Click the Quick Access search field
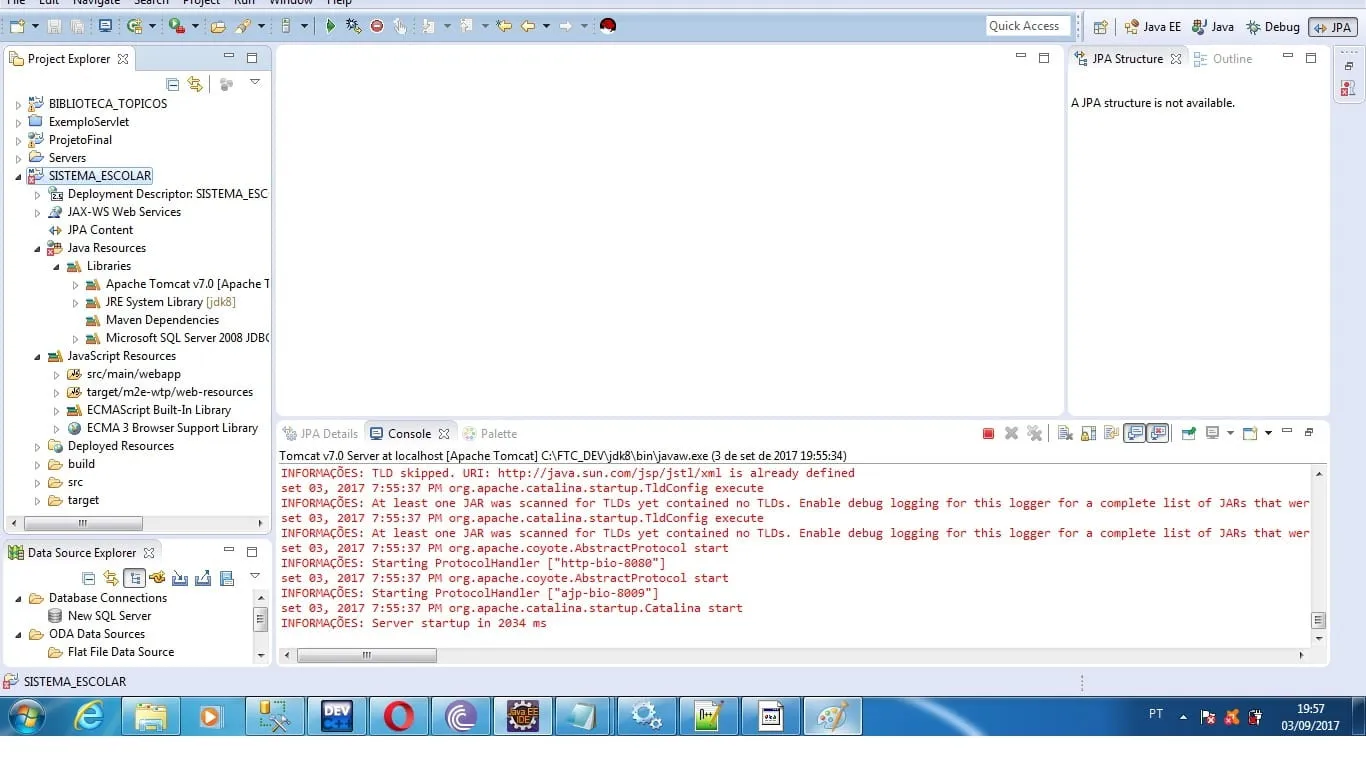The height and width of the screenshot is (768, 1366). coord(1026,26)
